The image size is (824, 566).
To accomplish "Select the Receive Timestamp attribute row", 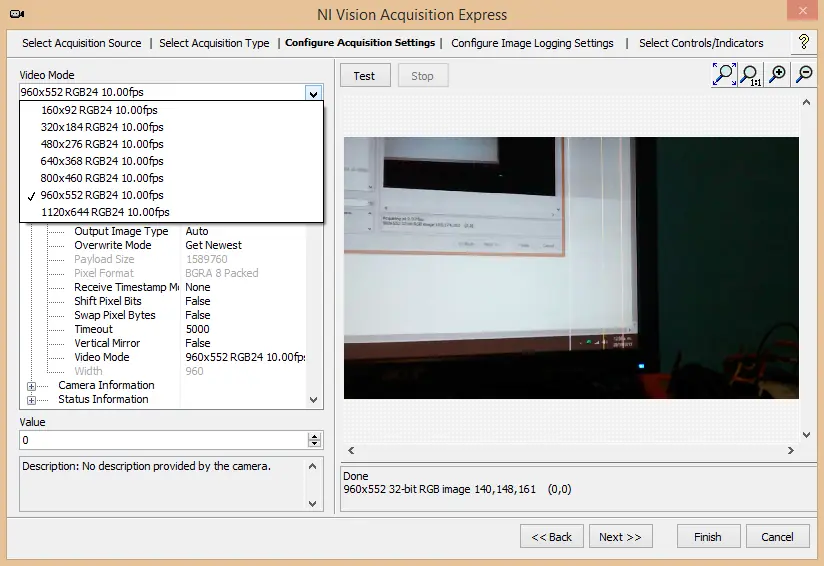I will coord(126,287).
